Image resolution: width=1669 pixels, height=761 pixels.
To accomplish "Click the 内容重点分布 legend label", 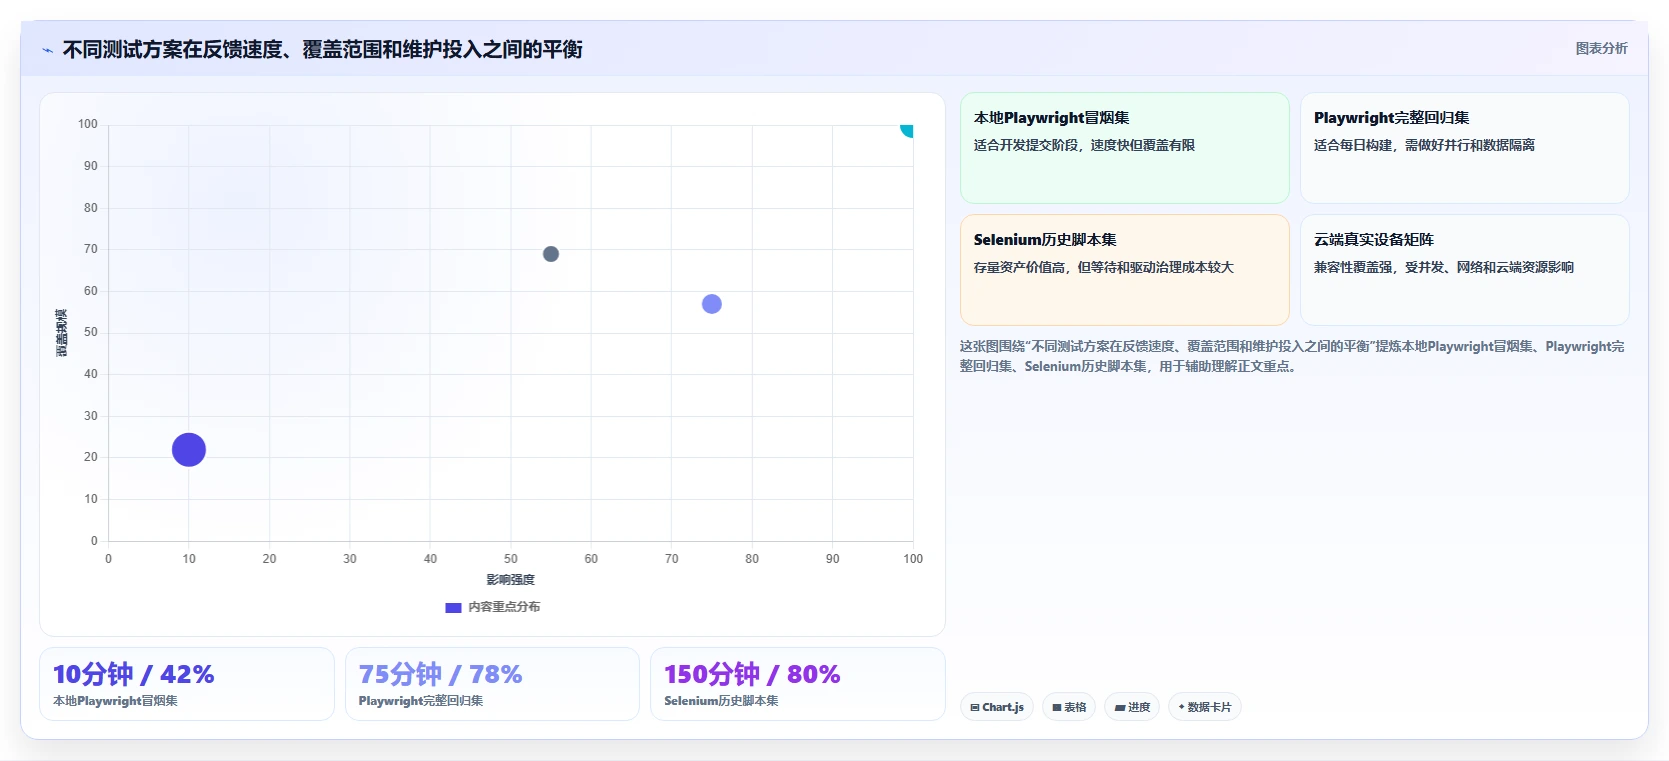I will [x=504, y=607].
